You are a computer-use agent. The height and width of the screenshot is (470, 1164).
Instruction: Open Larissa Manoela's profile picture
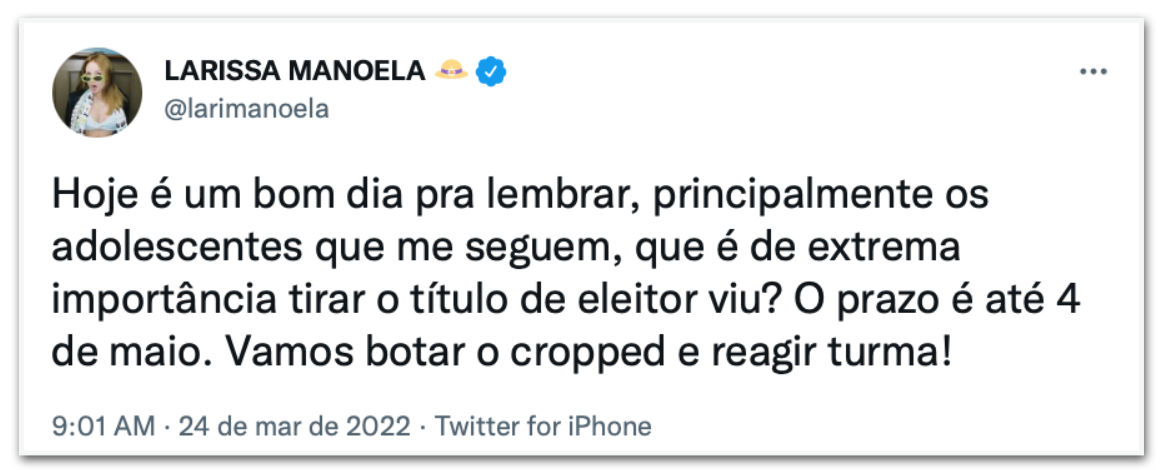click(97, 92)
